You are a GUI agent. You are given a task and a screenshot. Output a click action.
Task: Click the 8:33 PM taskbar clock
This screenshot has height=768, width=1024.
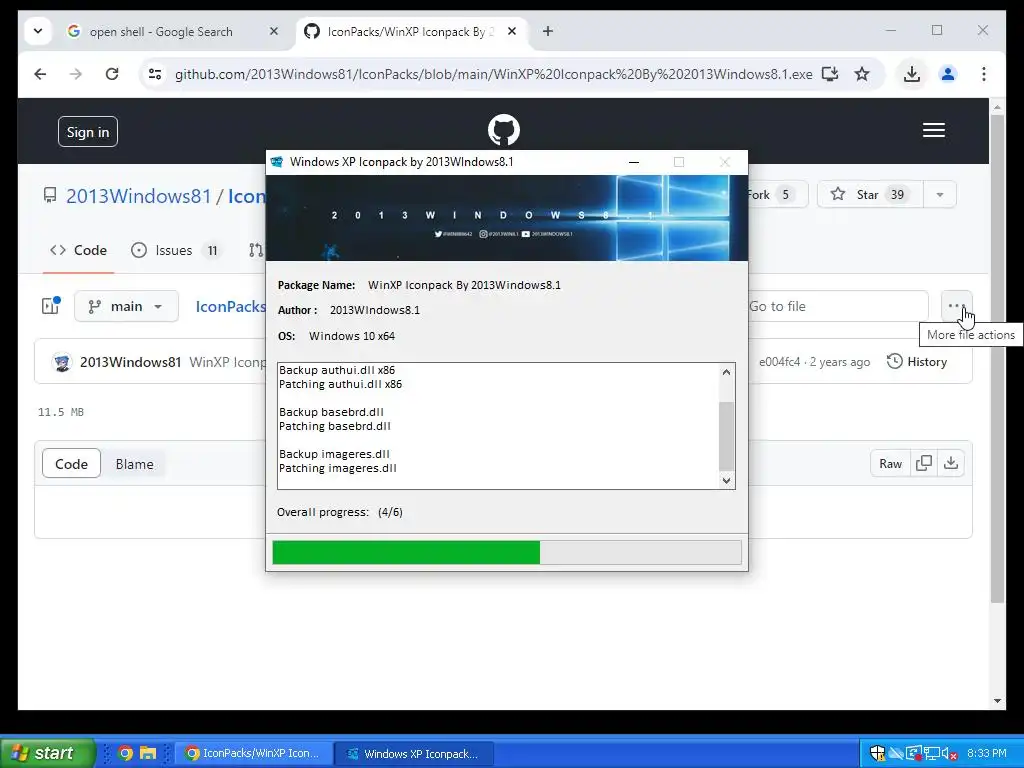tap(987, 754)
